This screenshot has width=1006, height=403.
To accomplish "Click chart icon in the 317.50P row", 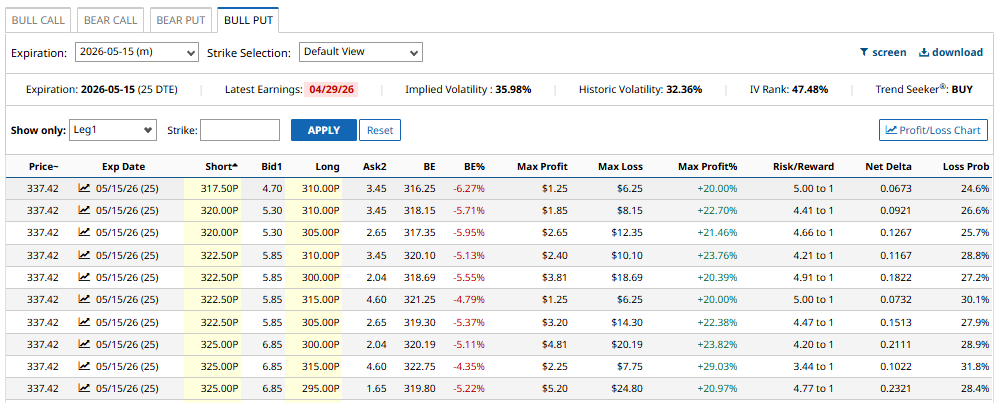I will 85,188.
